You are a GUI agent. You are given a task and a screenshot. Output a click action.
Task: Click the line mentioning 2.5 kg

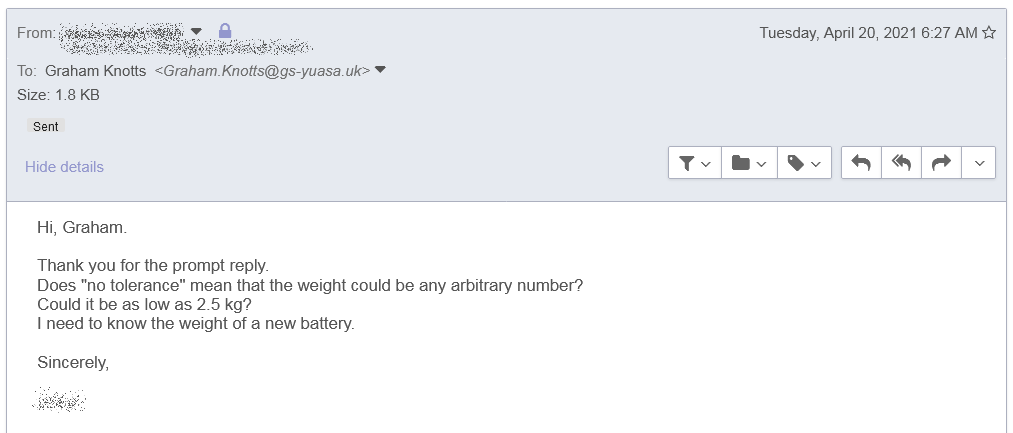144,304
